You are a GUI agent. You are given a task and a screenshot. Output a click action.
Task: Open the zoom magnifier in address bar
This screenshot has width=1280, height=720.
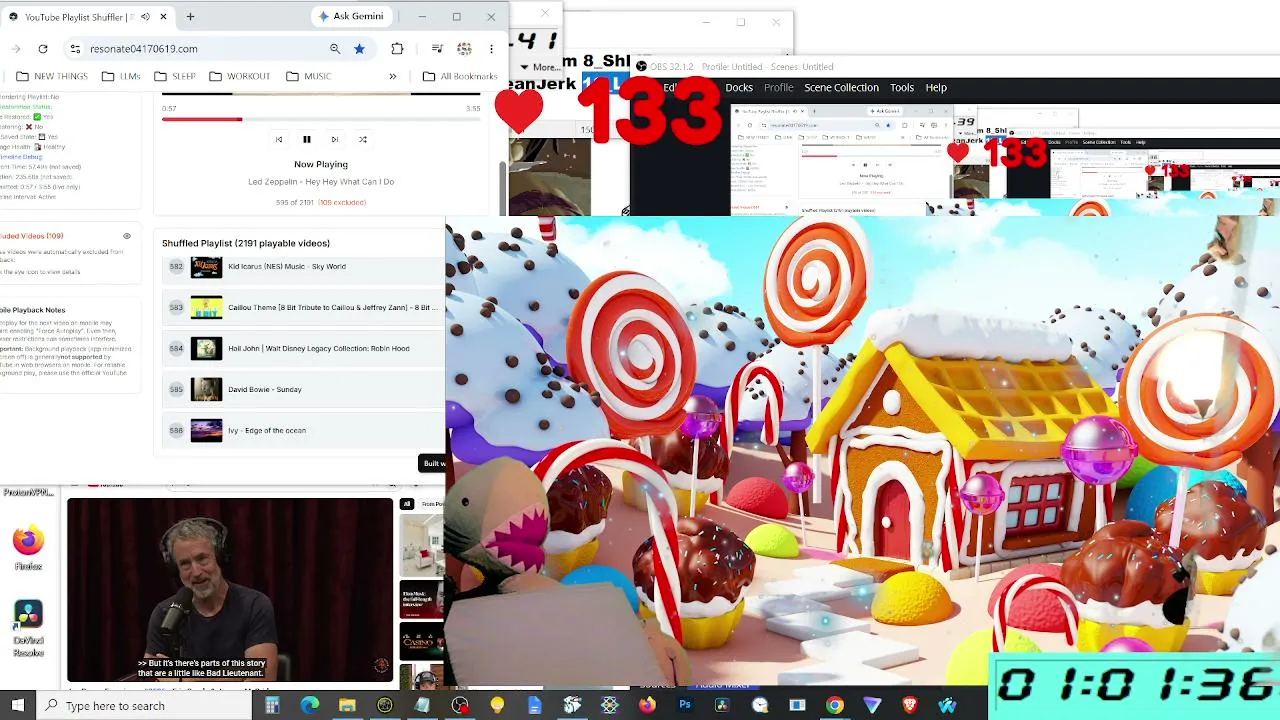[x=335, y=48]
